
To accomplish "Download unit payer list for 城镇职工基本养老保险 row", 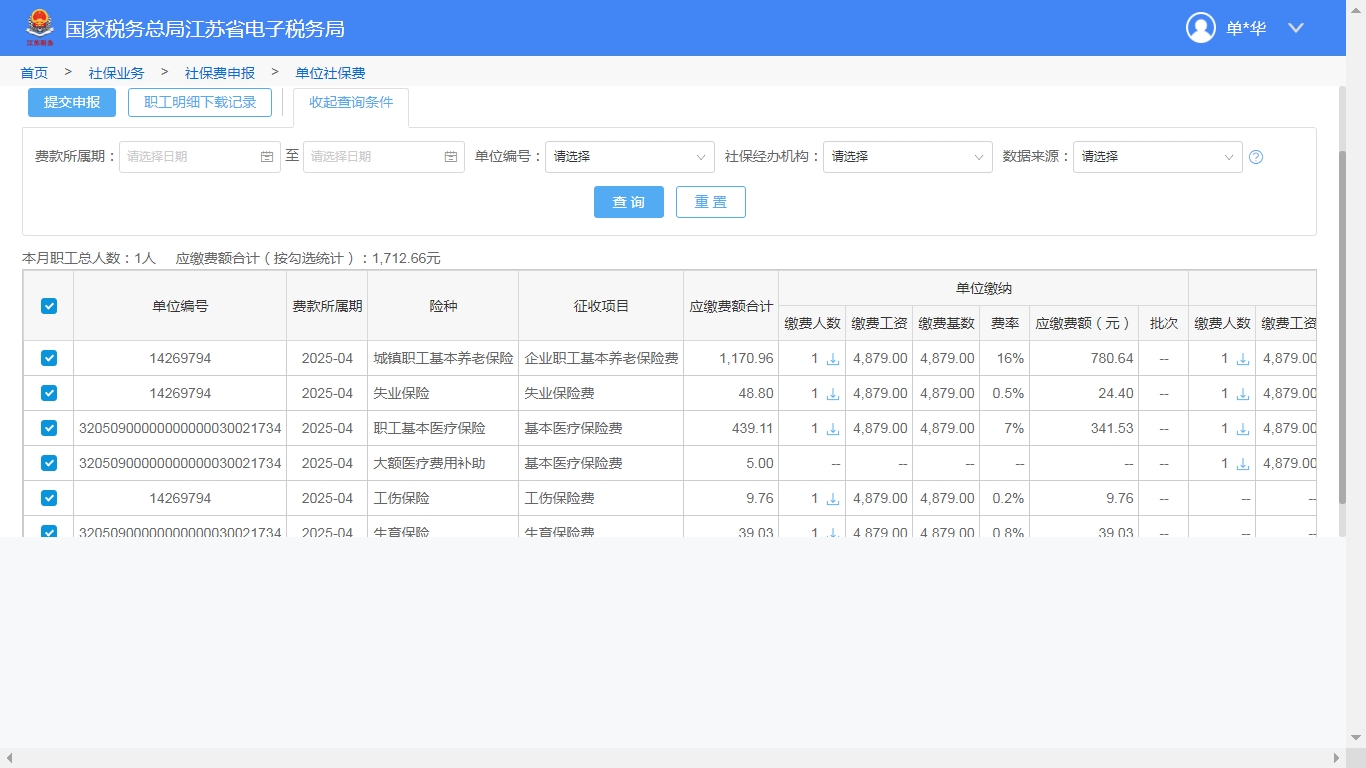I will tap(833, 359).
